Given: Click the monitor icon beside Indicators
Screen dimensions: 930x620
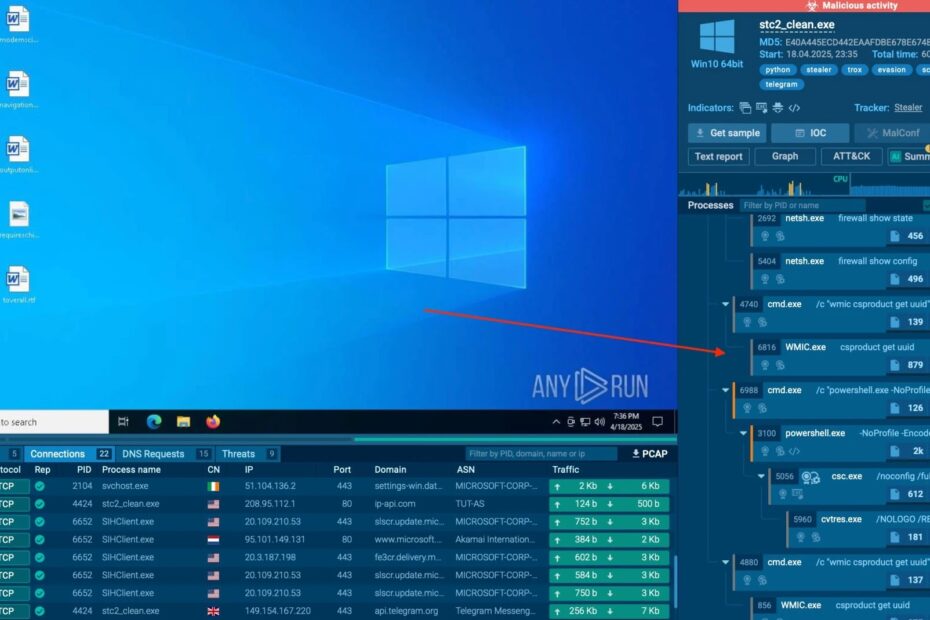Looking at the screenshot, I should coord(762,108).
